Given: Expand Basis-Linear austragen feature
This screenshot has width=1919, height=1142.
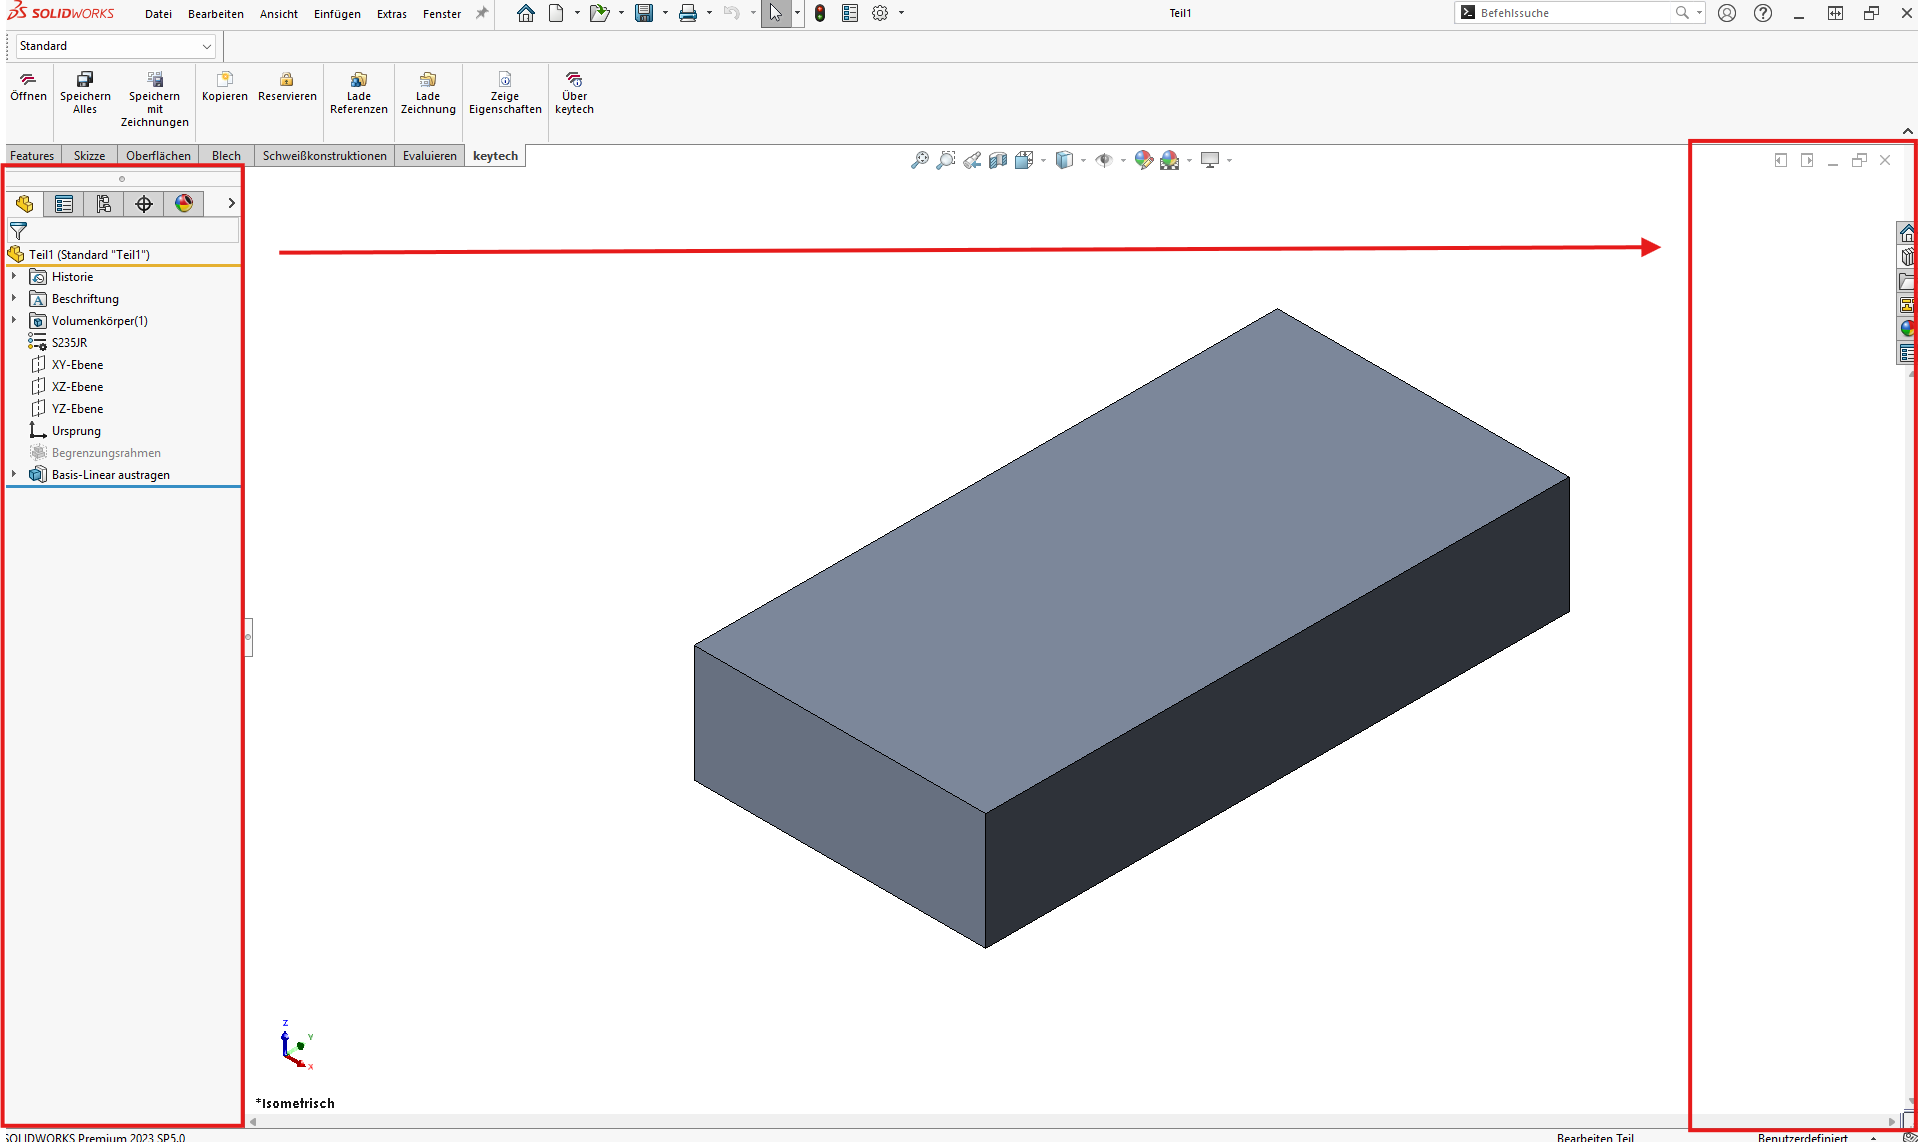Looking at the screenshot, I should pyautogui.click(x=14, y=475).
